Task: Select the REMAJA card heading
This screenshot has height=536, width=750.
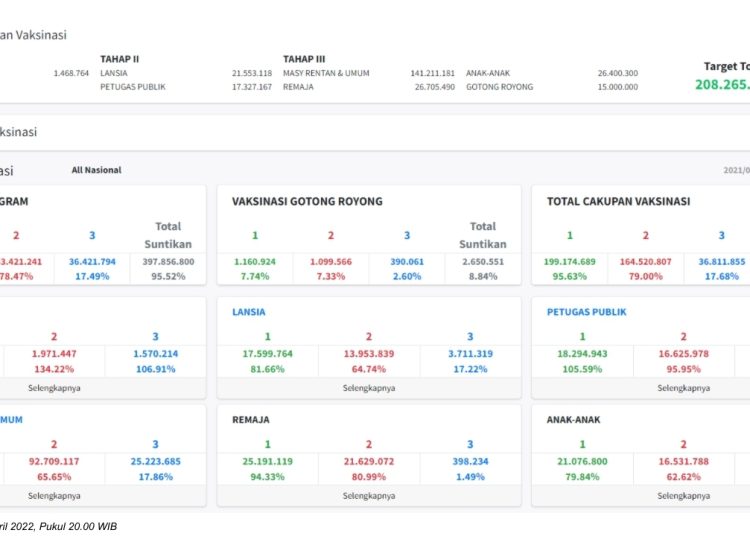Action: (x=250, y=420)
